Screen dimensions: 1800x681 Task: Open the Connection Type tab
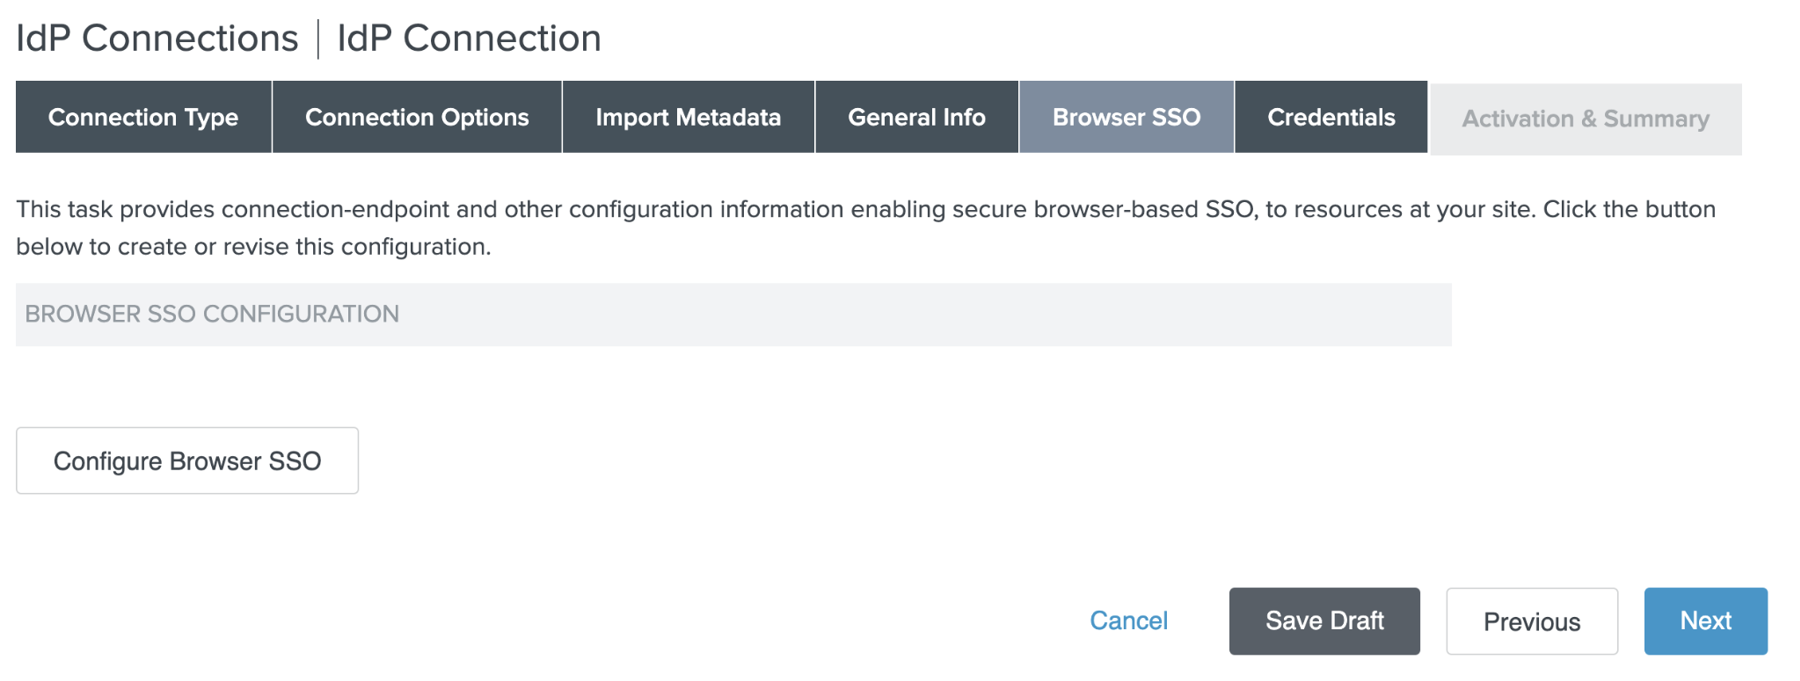(143, 117)
